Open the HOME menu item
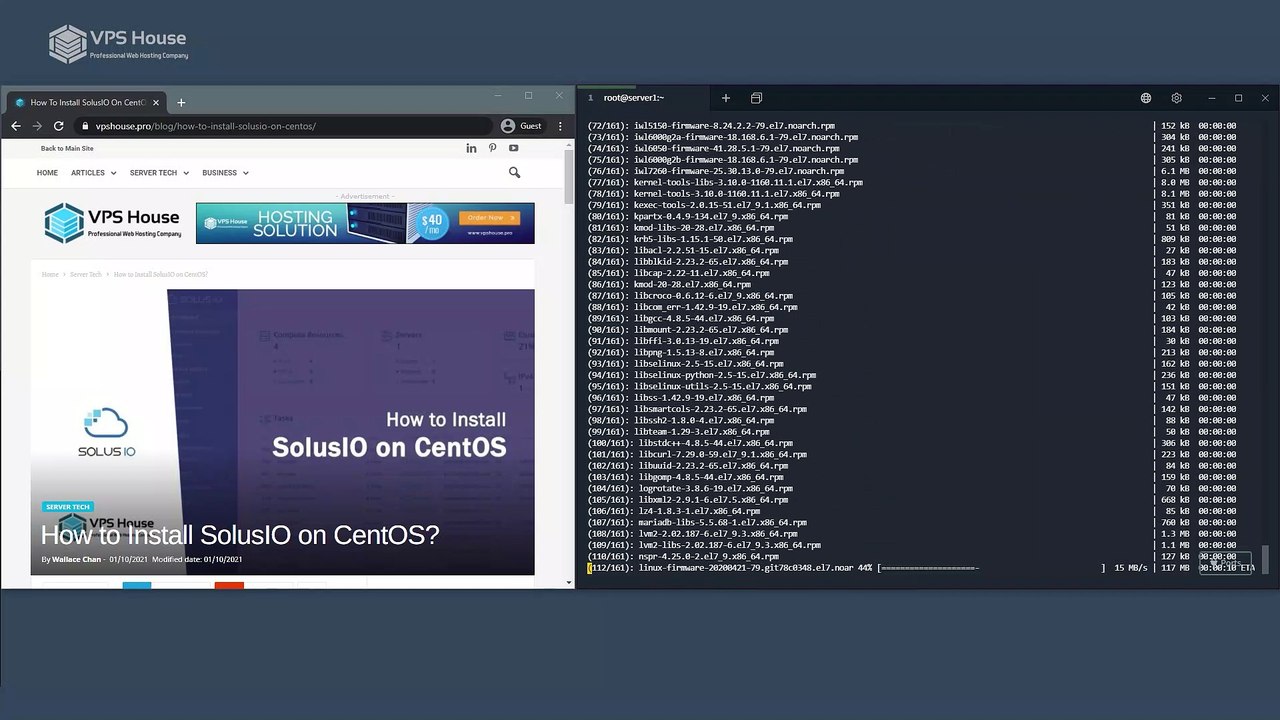The height and width of the screenshot is (720, 1280). point(47,173)
